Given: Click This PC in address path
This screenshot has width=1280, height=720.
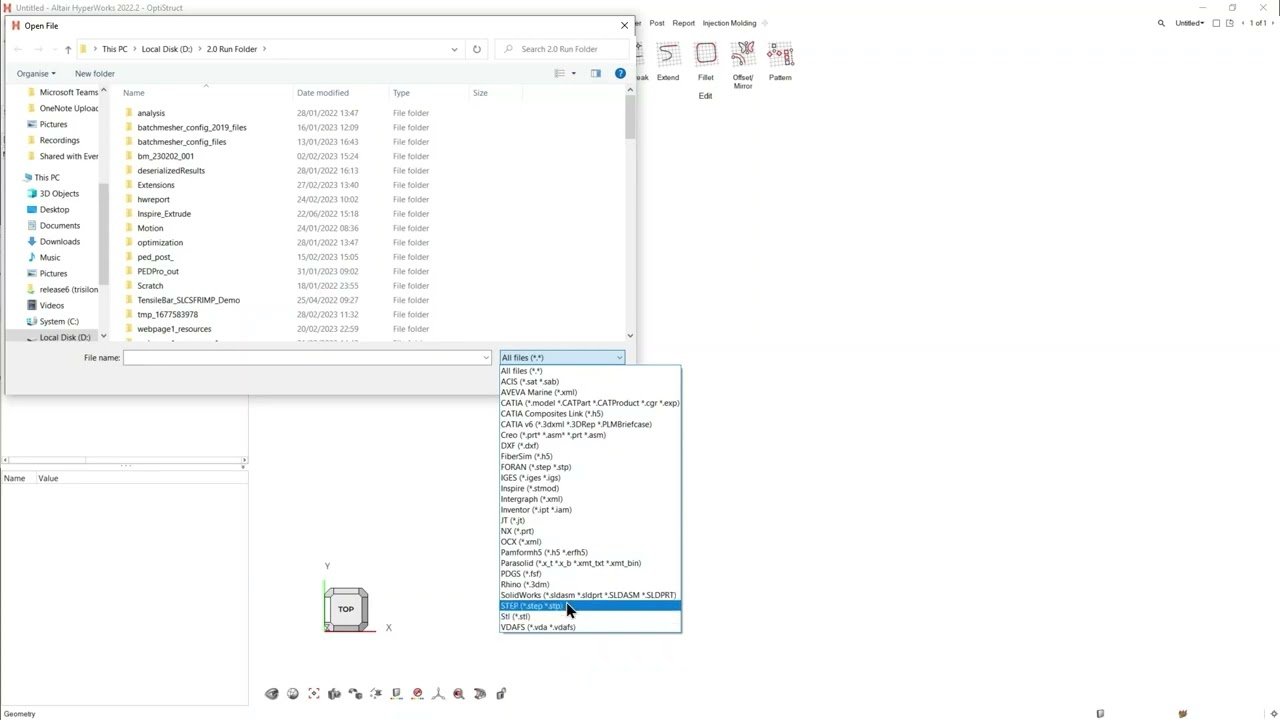Looking at the screenshot, I should coord(115,49).
